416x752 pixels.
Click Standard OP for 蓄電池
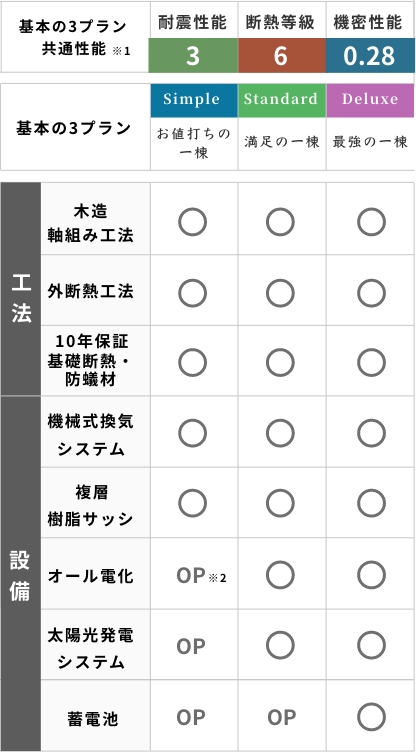pyautogui.click(x=282, y=718)
